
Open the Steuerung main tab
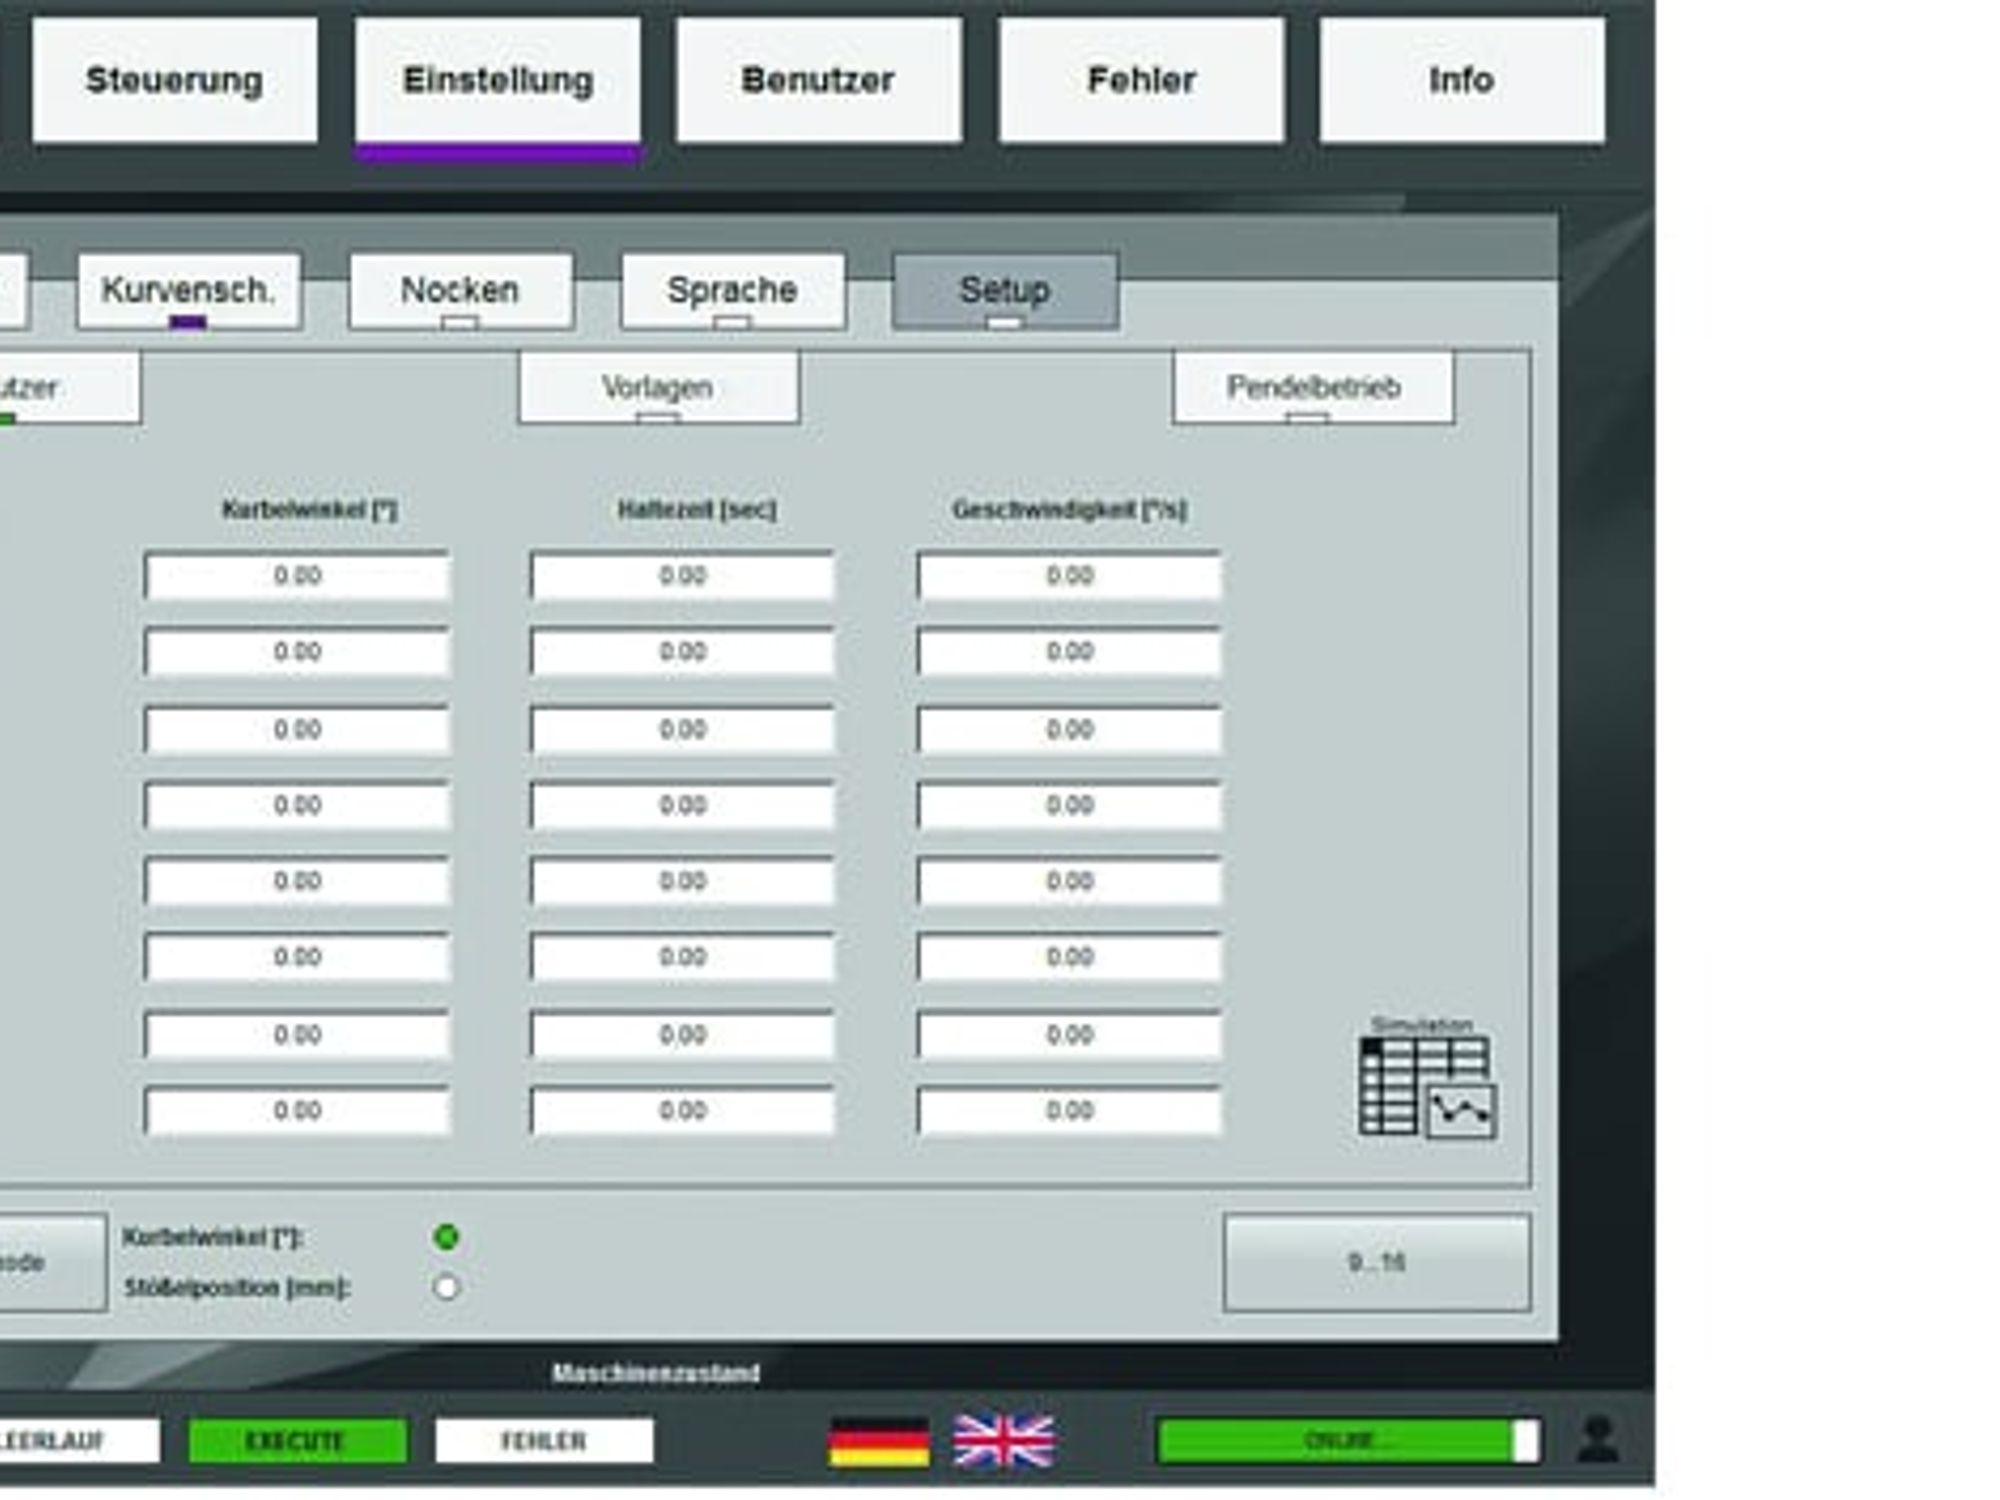[x=175, y=80]
